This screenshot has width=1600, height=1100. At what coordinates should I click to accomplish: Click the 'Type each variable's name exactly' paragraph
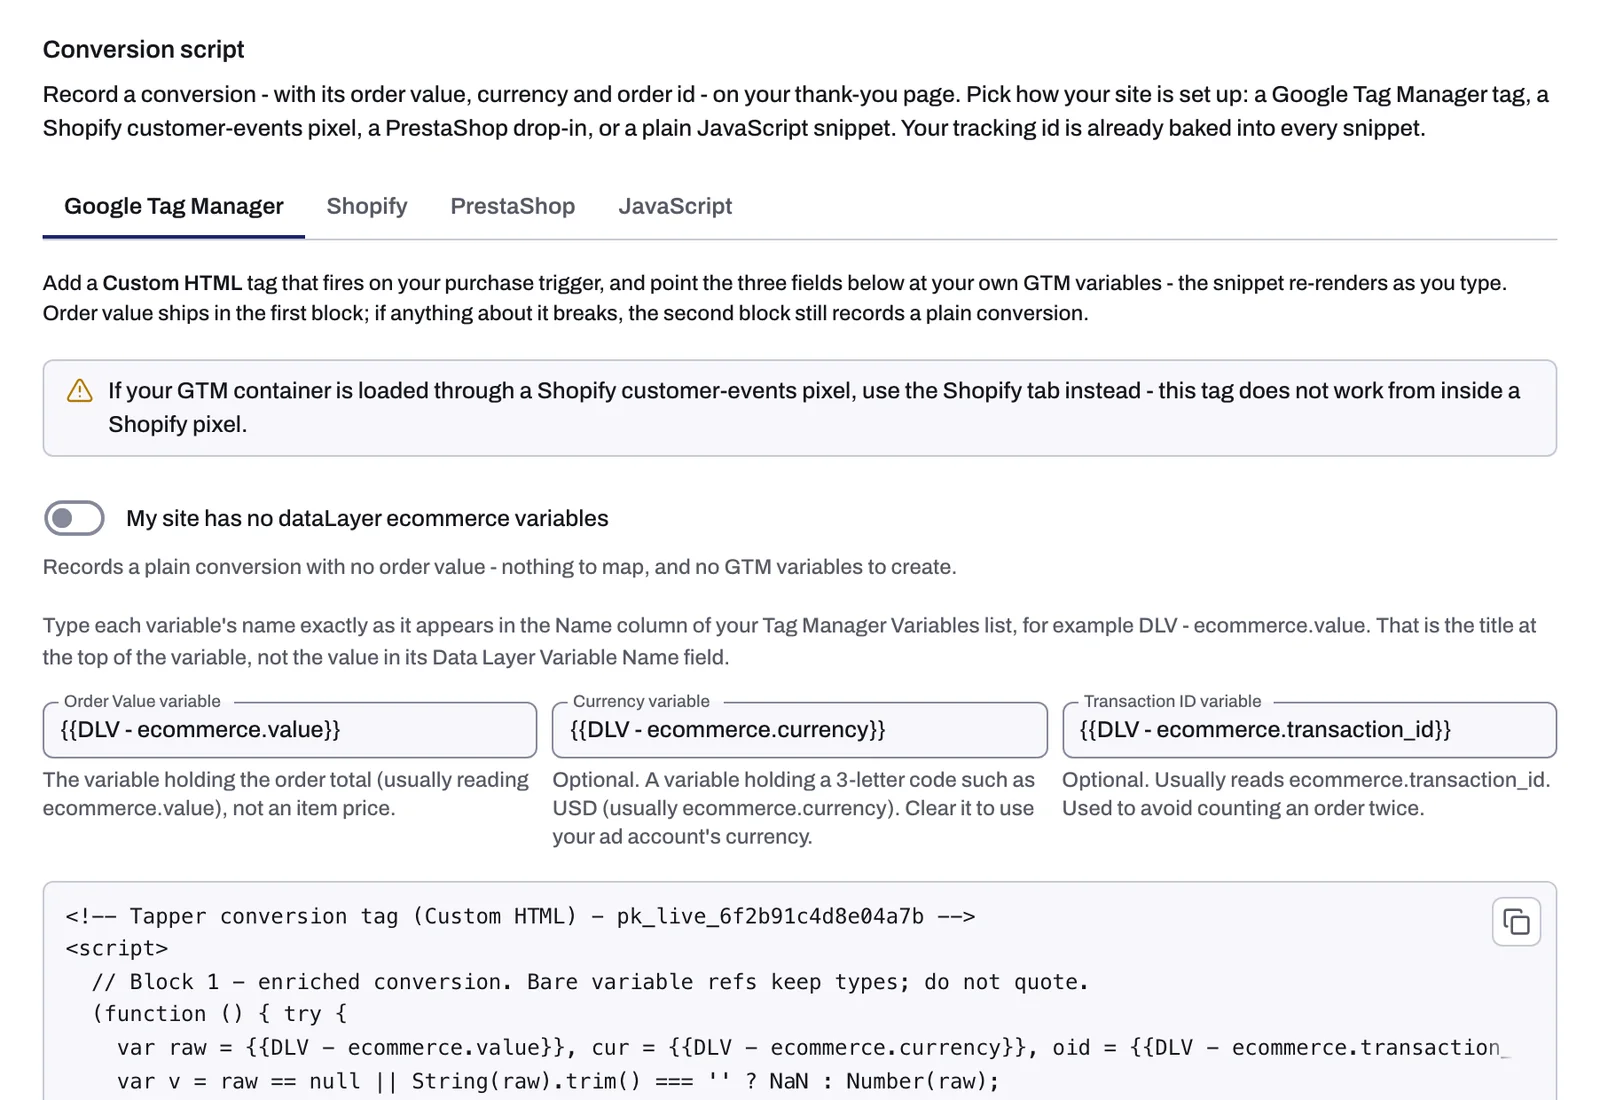pos(789,641)
